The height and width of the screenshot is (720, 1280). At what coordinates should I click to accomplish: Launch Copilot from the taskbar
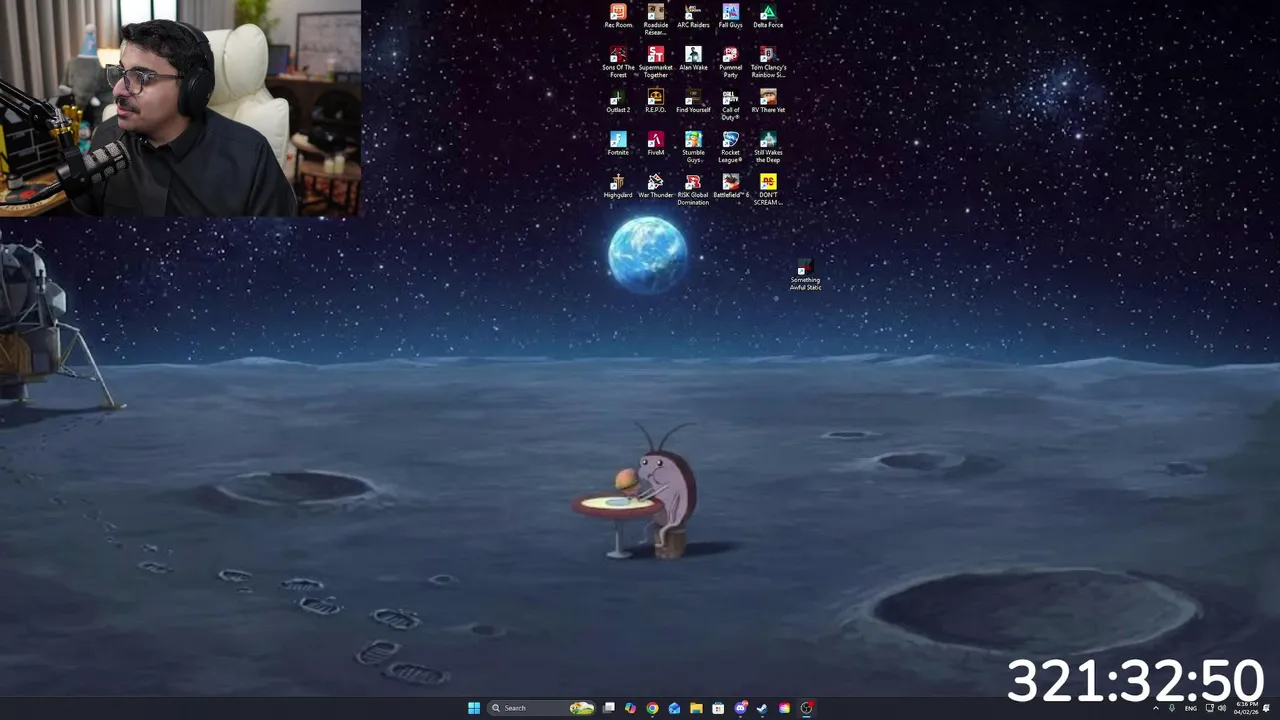(x=630, y=708)
